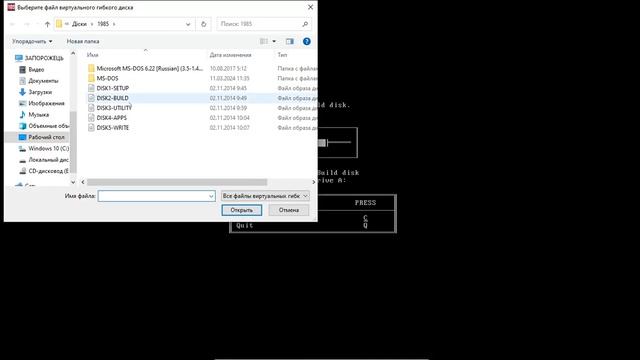Toggle the preview pane icon
This screenshot has height=360, width=640.
pos(290,41)
